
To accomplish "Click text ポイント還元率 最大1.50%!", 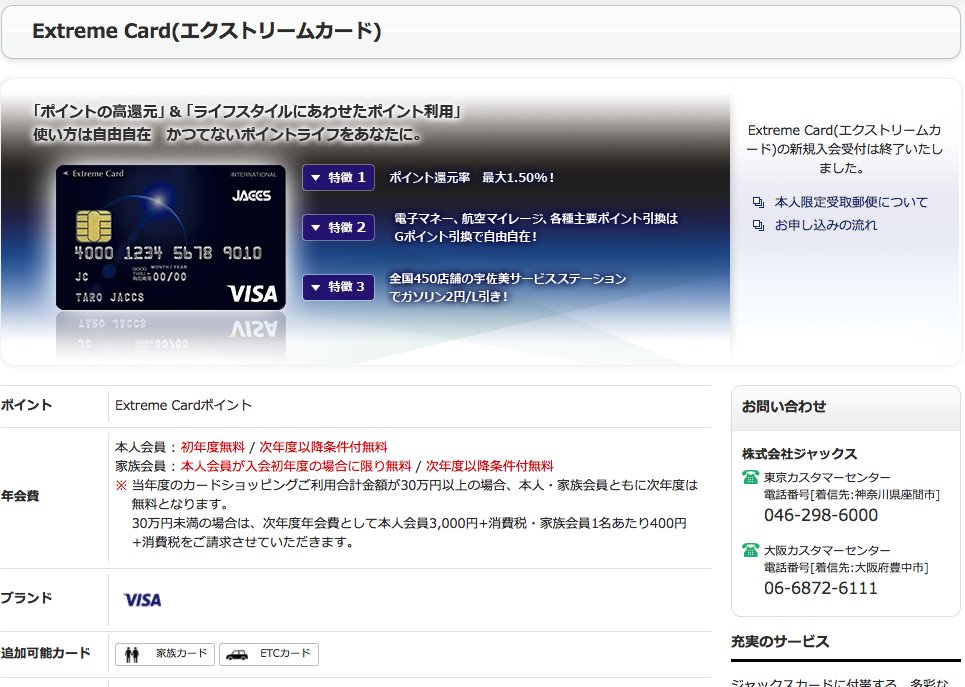I will (x=472, y=178).
